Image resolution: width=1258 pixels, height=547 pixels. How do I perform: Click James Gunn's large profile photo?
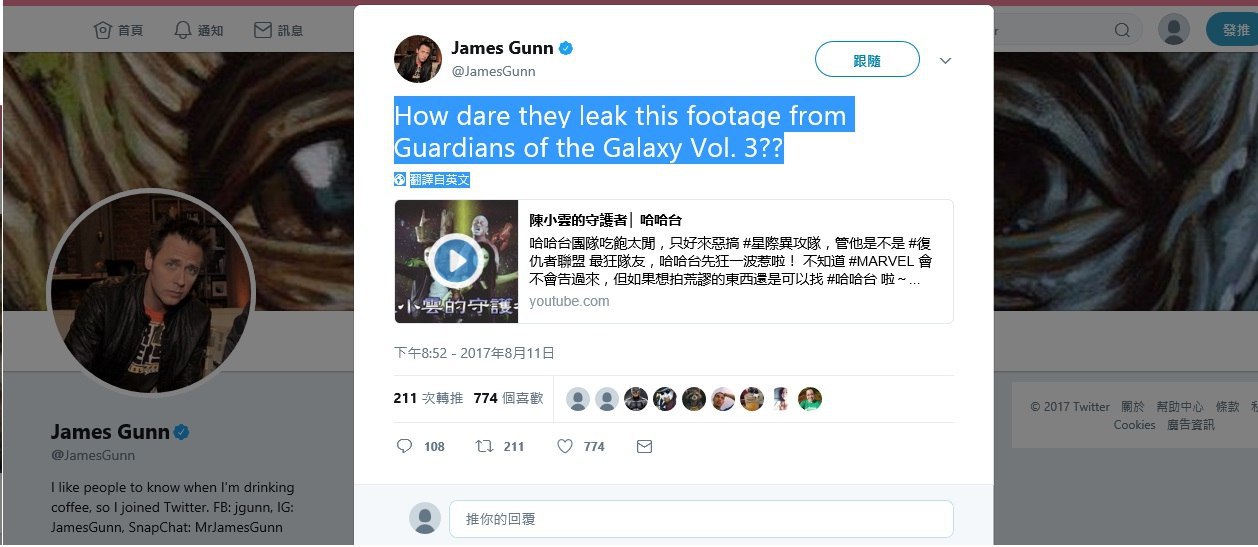tap(151, 291)
